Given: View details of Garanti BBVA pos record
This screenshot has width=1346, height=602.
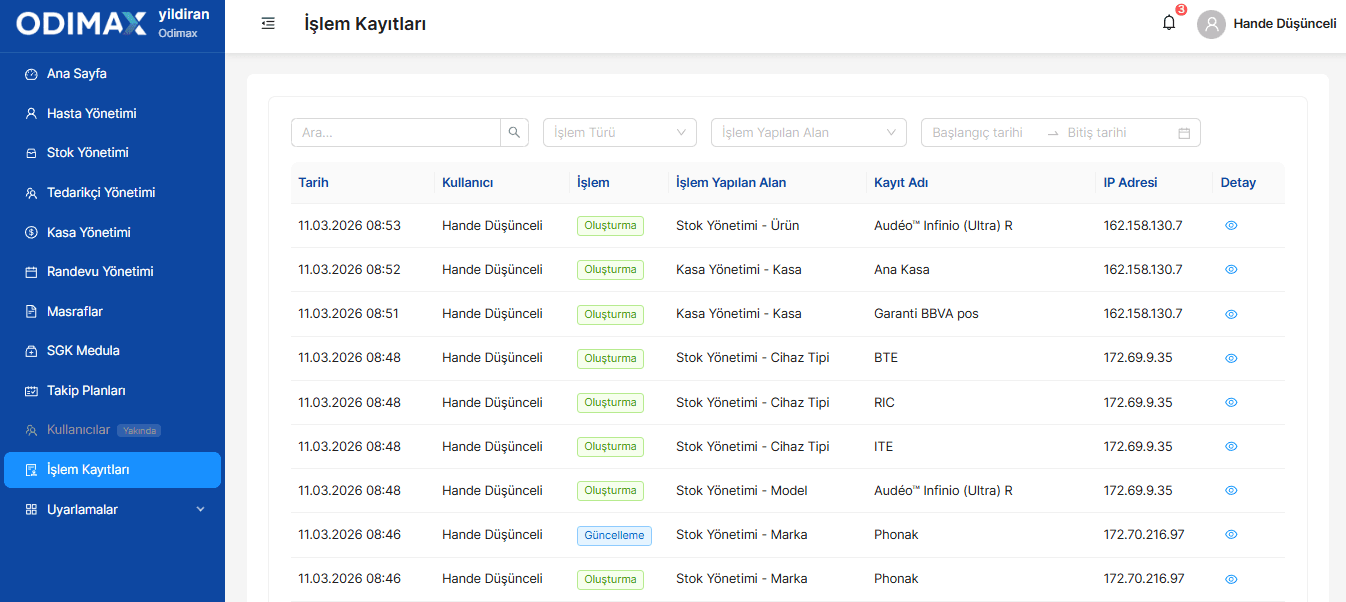Looking at the screenshot, I should pyautogui.click(x=1231, y=314).
